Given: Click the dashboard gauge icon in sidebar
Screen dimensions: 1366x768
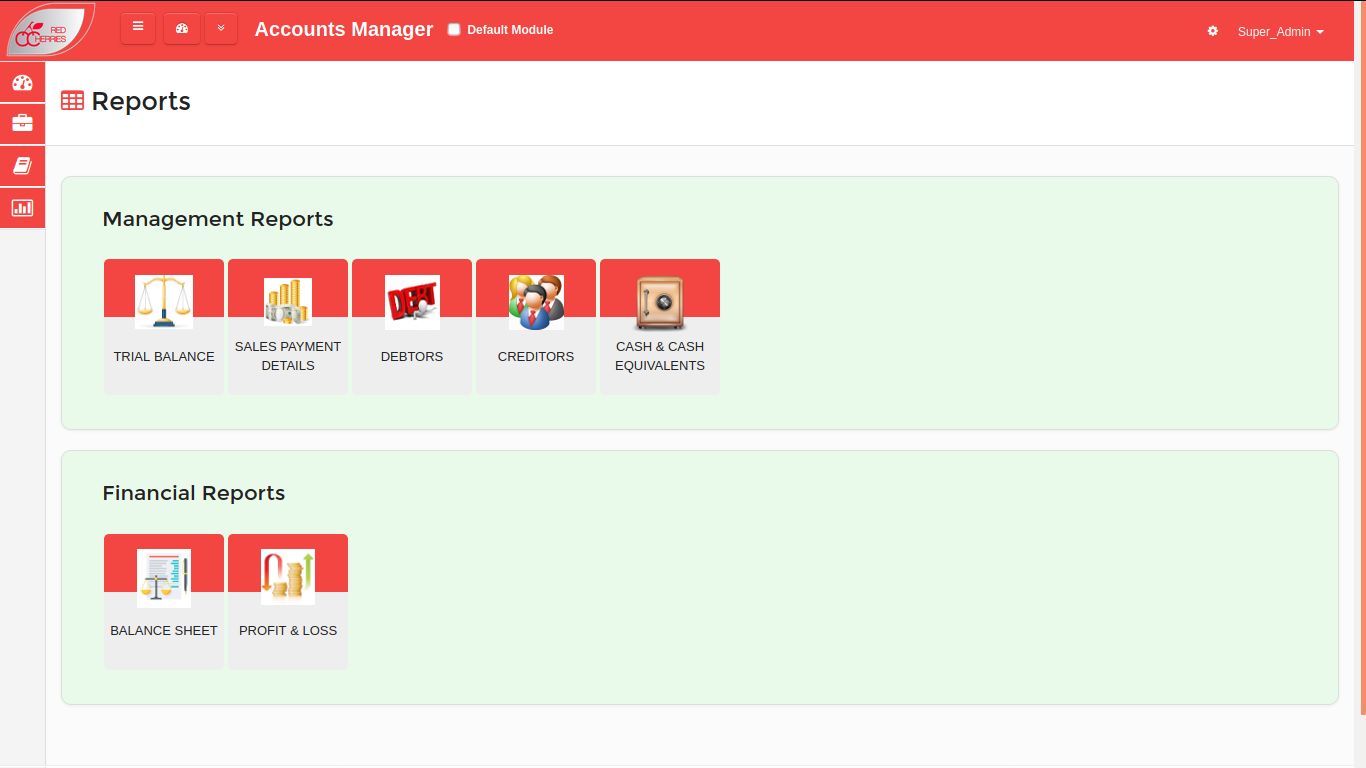Looking at the screenshot, I should tap(22, 82).
